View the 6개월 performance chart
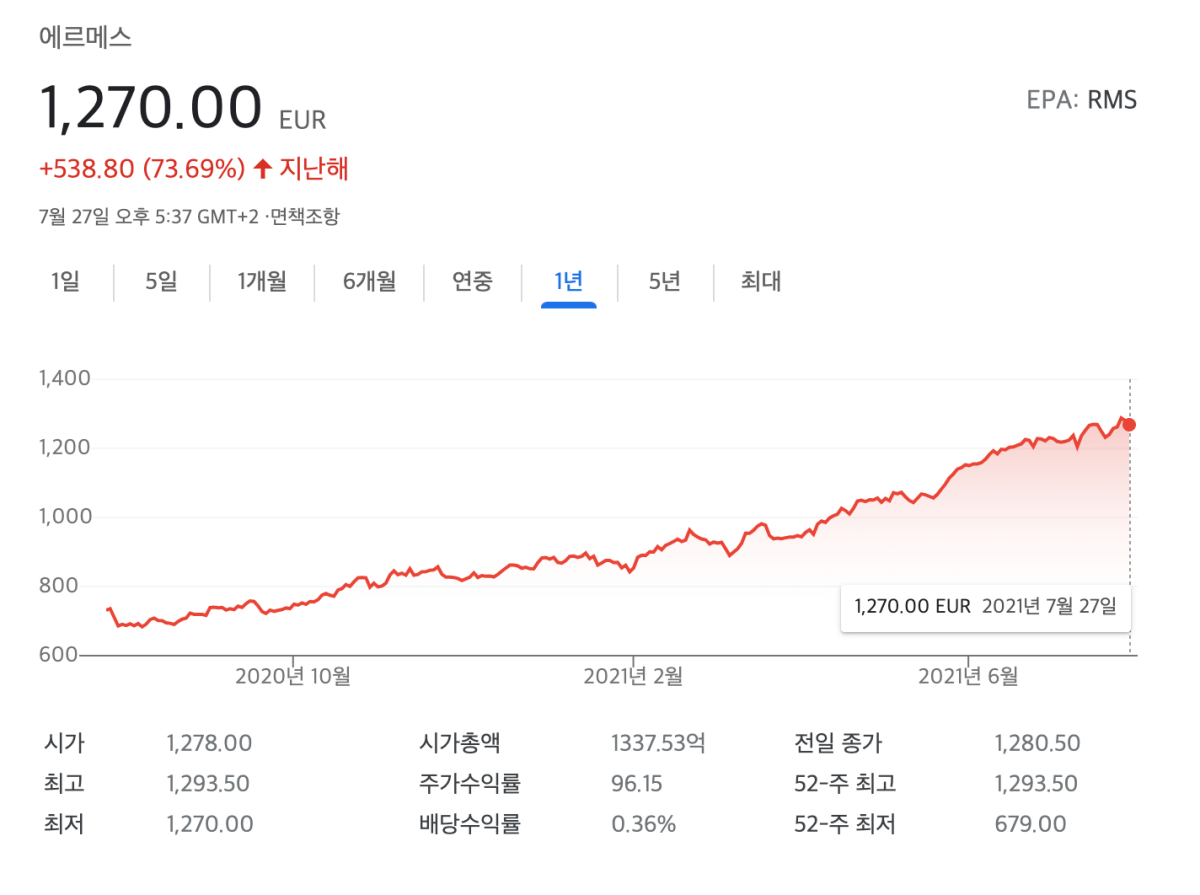 pyautogui.click(x=367, y=282)
